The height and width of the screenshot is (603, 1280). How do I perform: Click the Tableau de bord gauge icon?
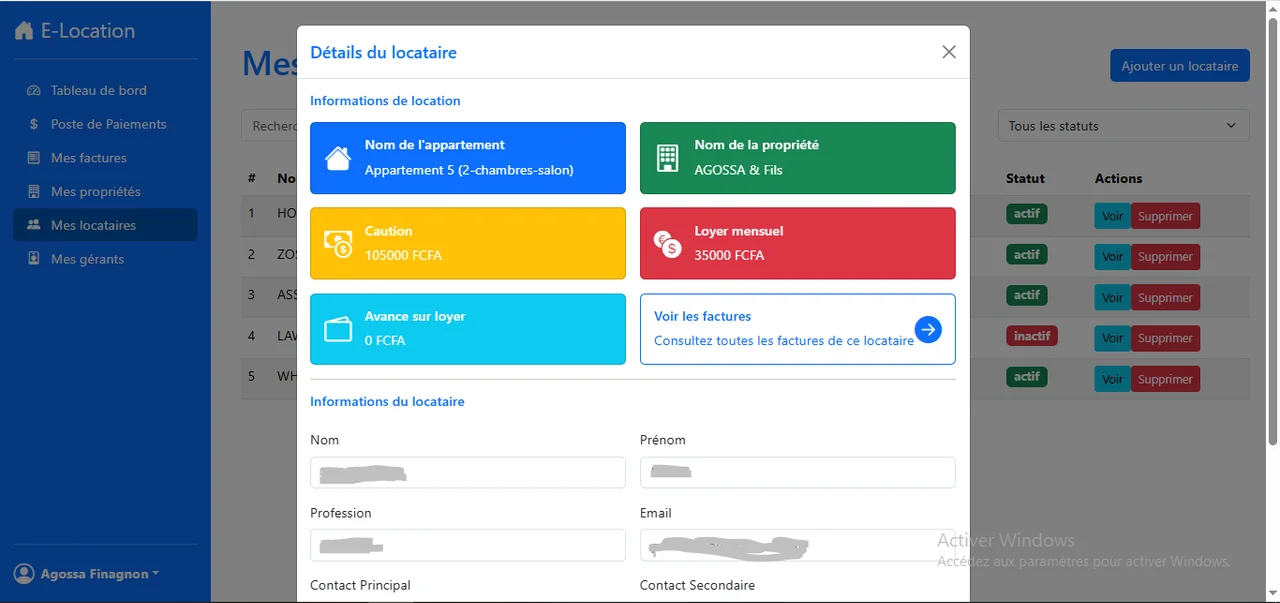(x=33, y=90)
